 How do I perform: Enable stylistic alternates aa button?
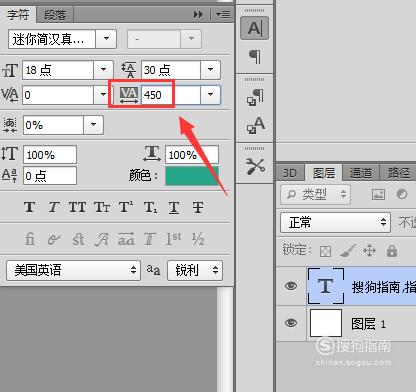pyautogui.click(x=126, y=239)
